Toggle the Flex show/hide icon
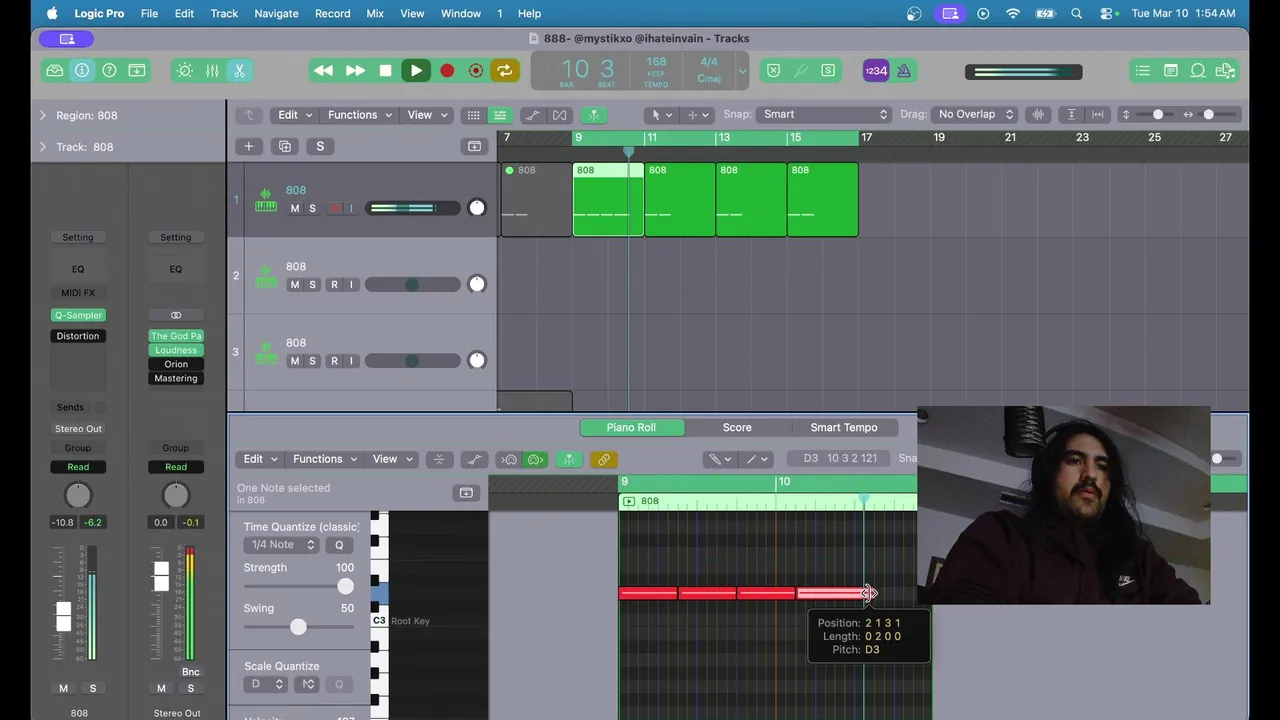1280x720 pixels. (559, 115)
